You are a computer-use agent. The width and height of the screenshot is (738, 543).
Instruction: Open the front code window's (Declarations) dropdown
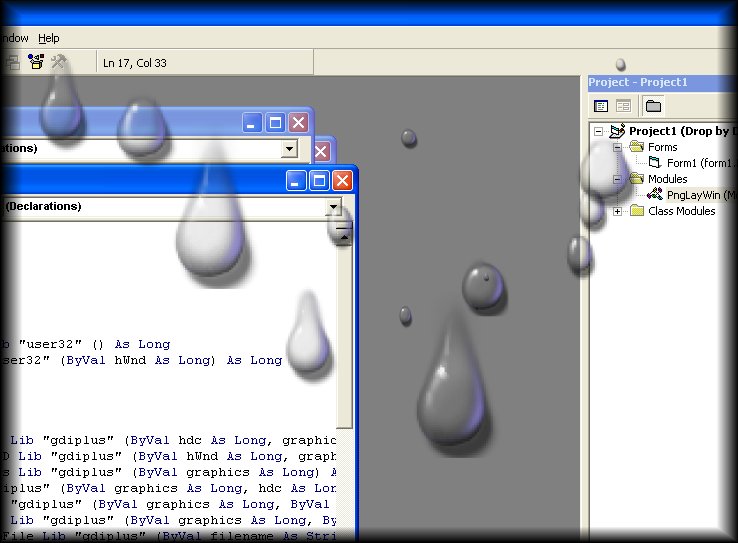click(x=333, y=206)
